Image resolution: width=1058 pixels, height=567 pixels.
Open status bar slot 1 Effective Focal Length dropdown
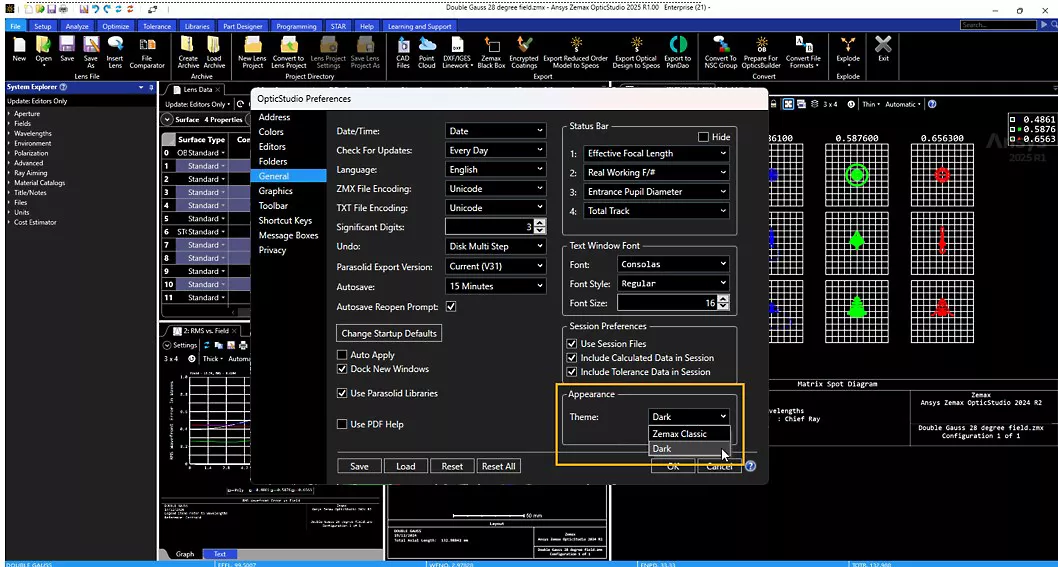[657, 153]
